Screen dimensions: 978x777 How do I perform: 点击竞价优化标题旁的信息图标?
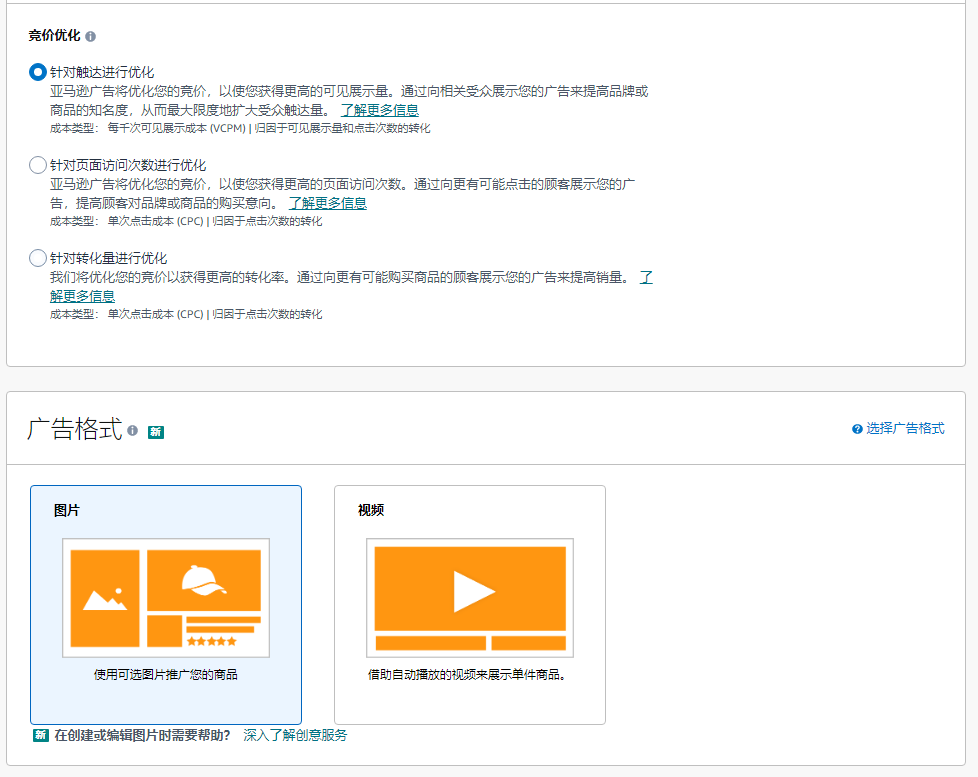(x=91, y=36)
